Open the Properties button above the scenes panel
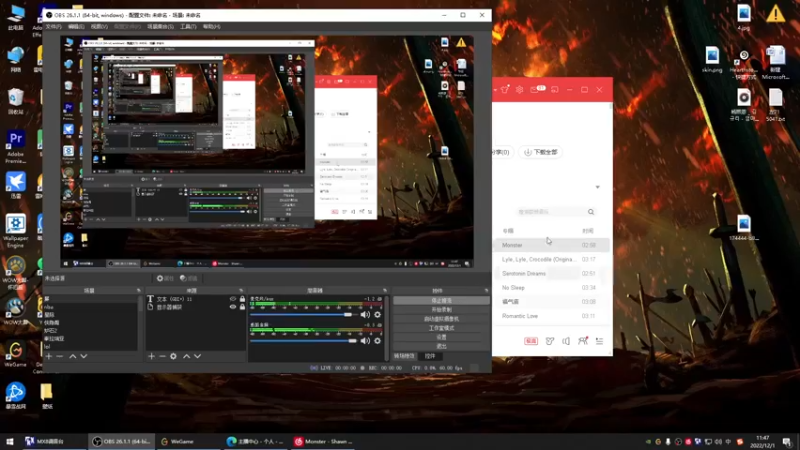The image size is (800, 450). pos(165,279)
